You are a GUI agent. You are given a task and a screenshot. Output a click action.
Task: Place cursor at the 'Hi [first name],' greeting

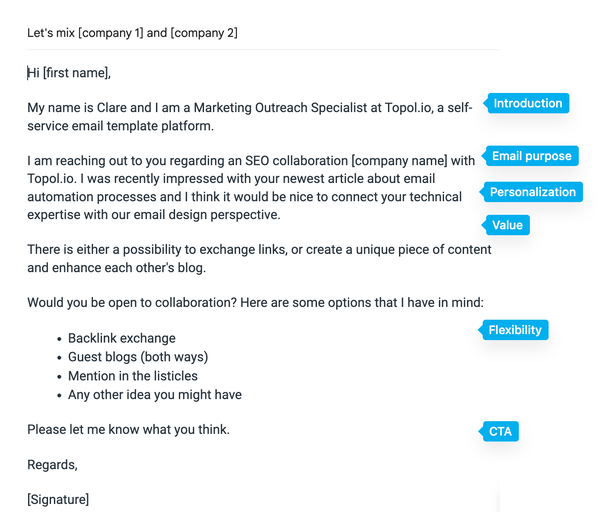coord(69,73)
